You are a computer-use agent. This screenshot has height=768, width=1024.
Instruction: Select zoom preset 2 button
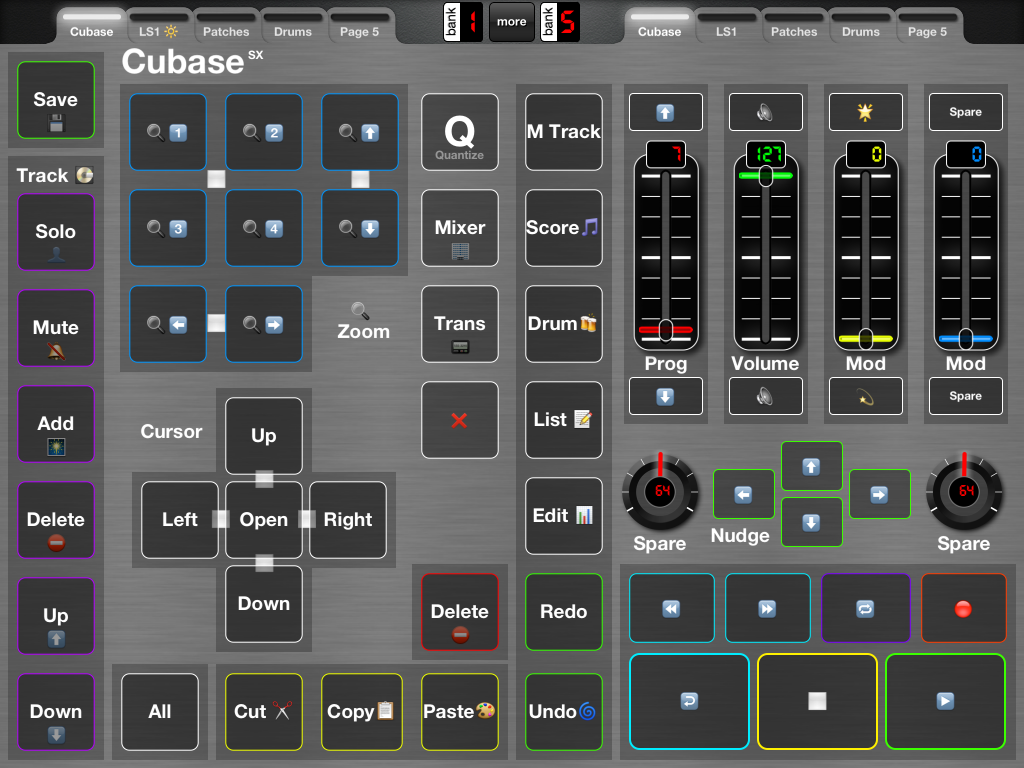264,132
